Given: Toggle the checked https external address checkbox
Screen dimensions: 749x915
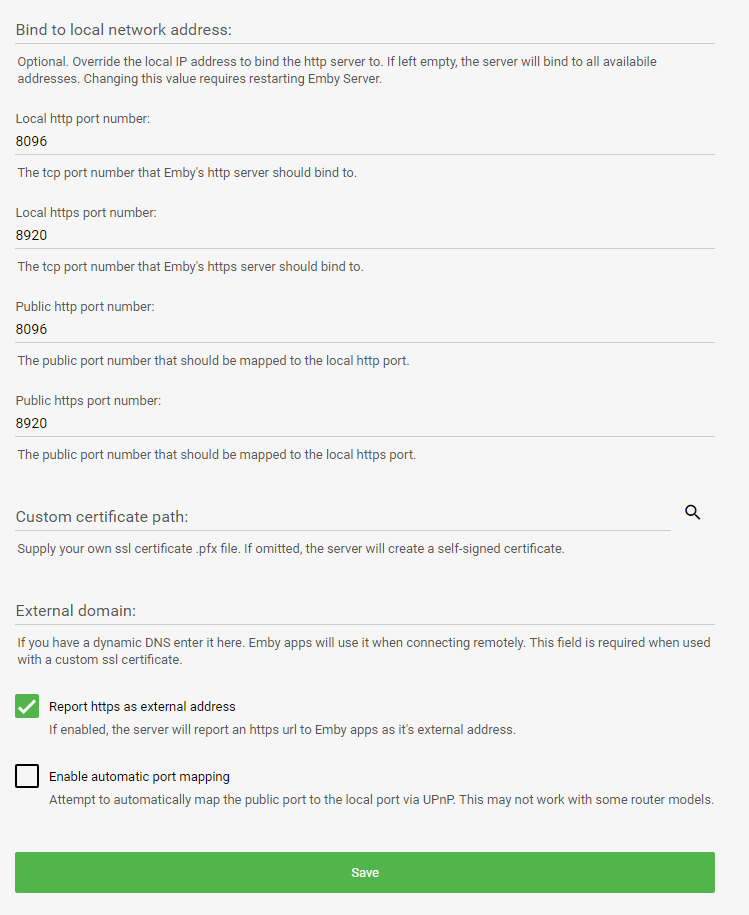Looking at the screenshot, I should (27, 706).
